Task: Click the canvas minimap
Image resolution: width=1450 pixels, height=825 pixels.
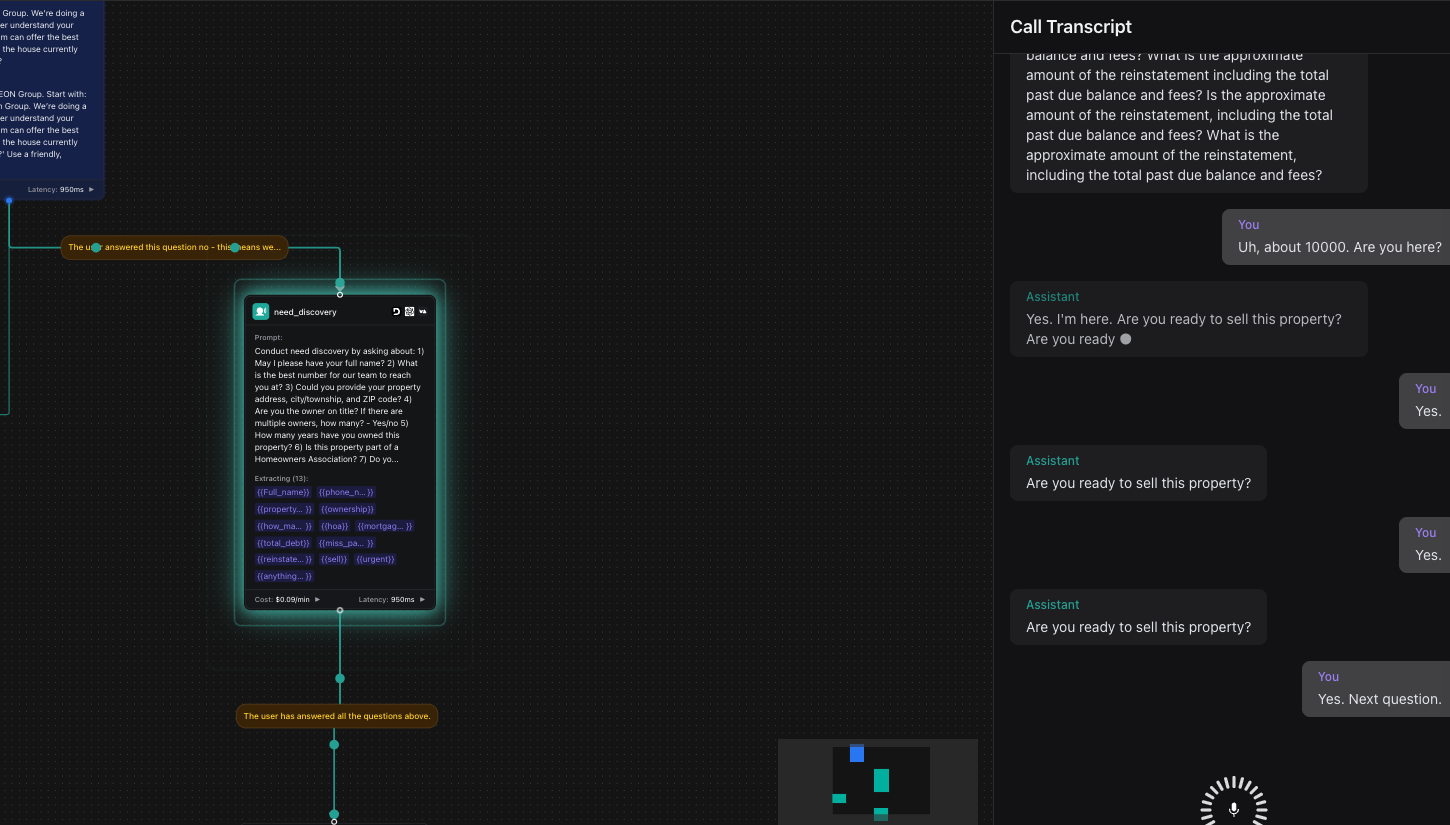Action: pos(878,782)
